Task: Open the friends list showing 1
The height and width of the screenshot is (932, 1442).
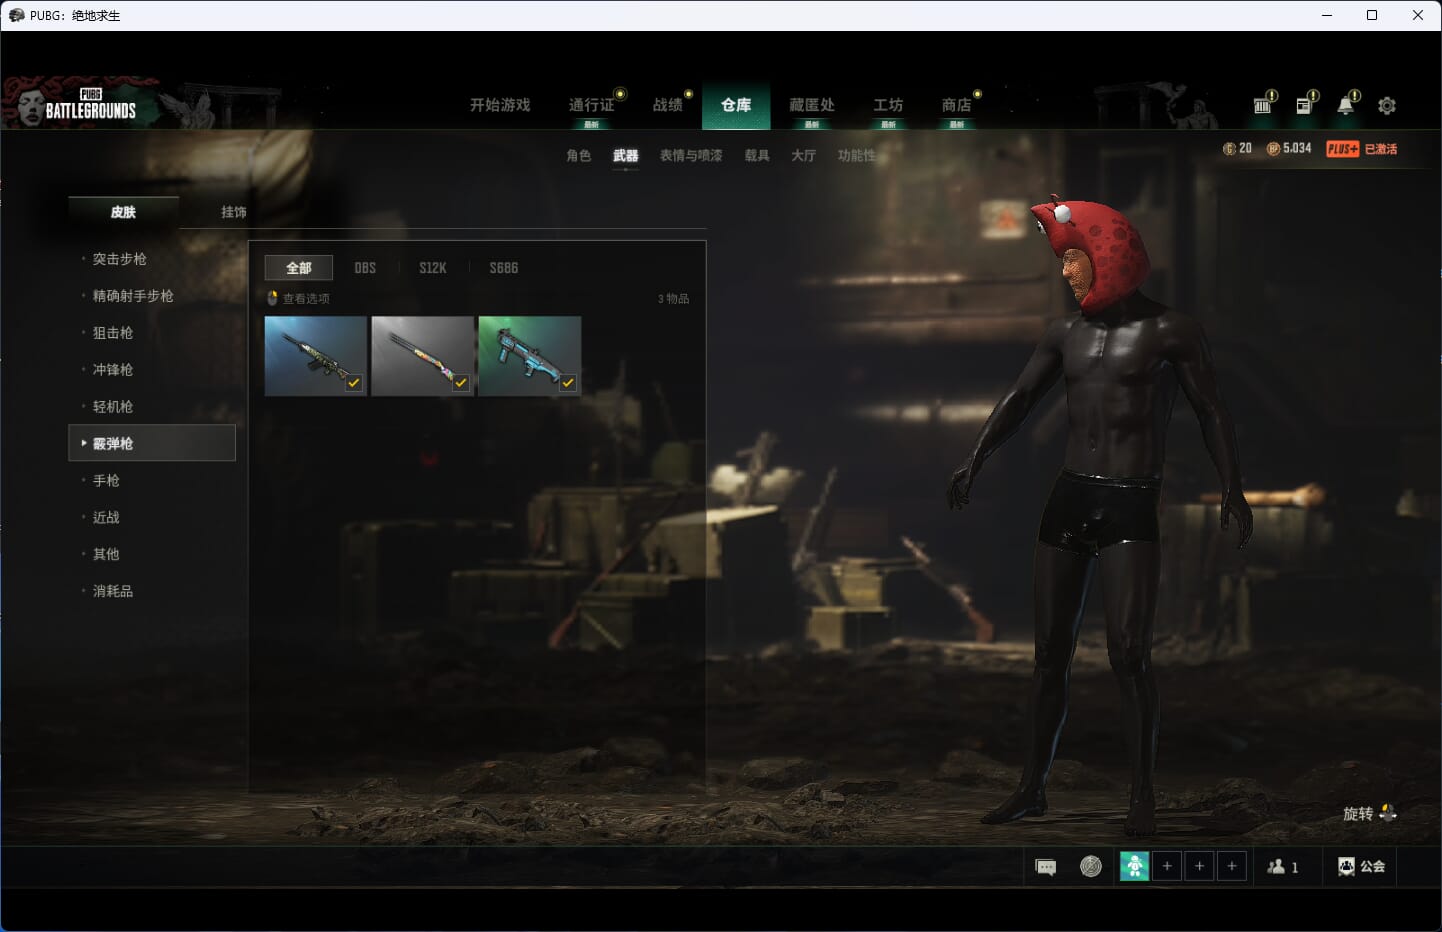Action: 1282,867
